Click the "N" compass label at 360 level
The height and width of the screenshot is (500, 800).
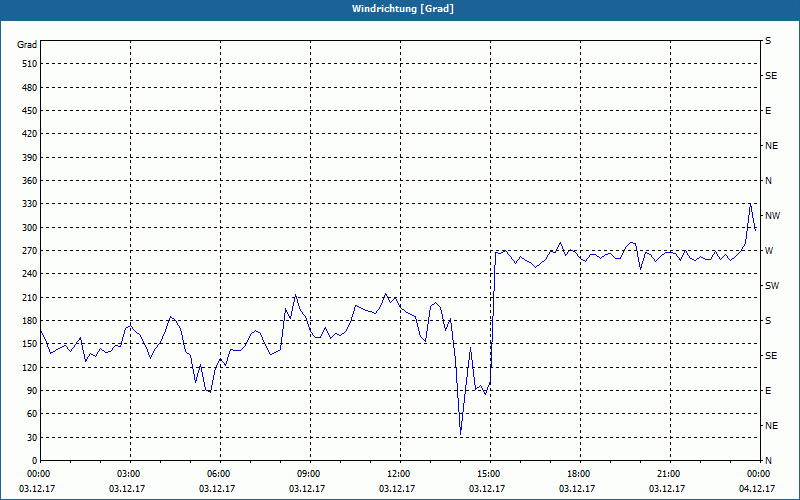pos(769,181)
